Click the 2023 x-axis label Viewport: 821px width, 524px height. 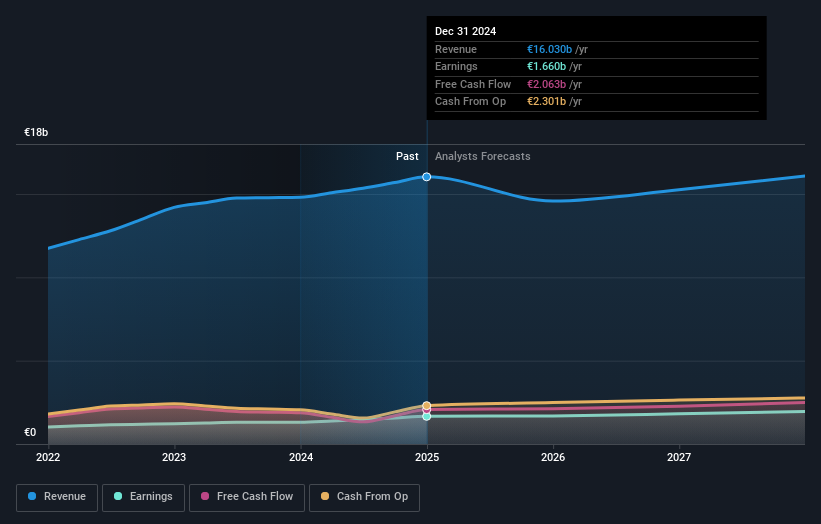coord(174,457)
